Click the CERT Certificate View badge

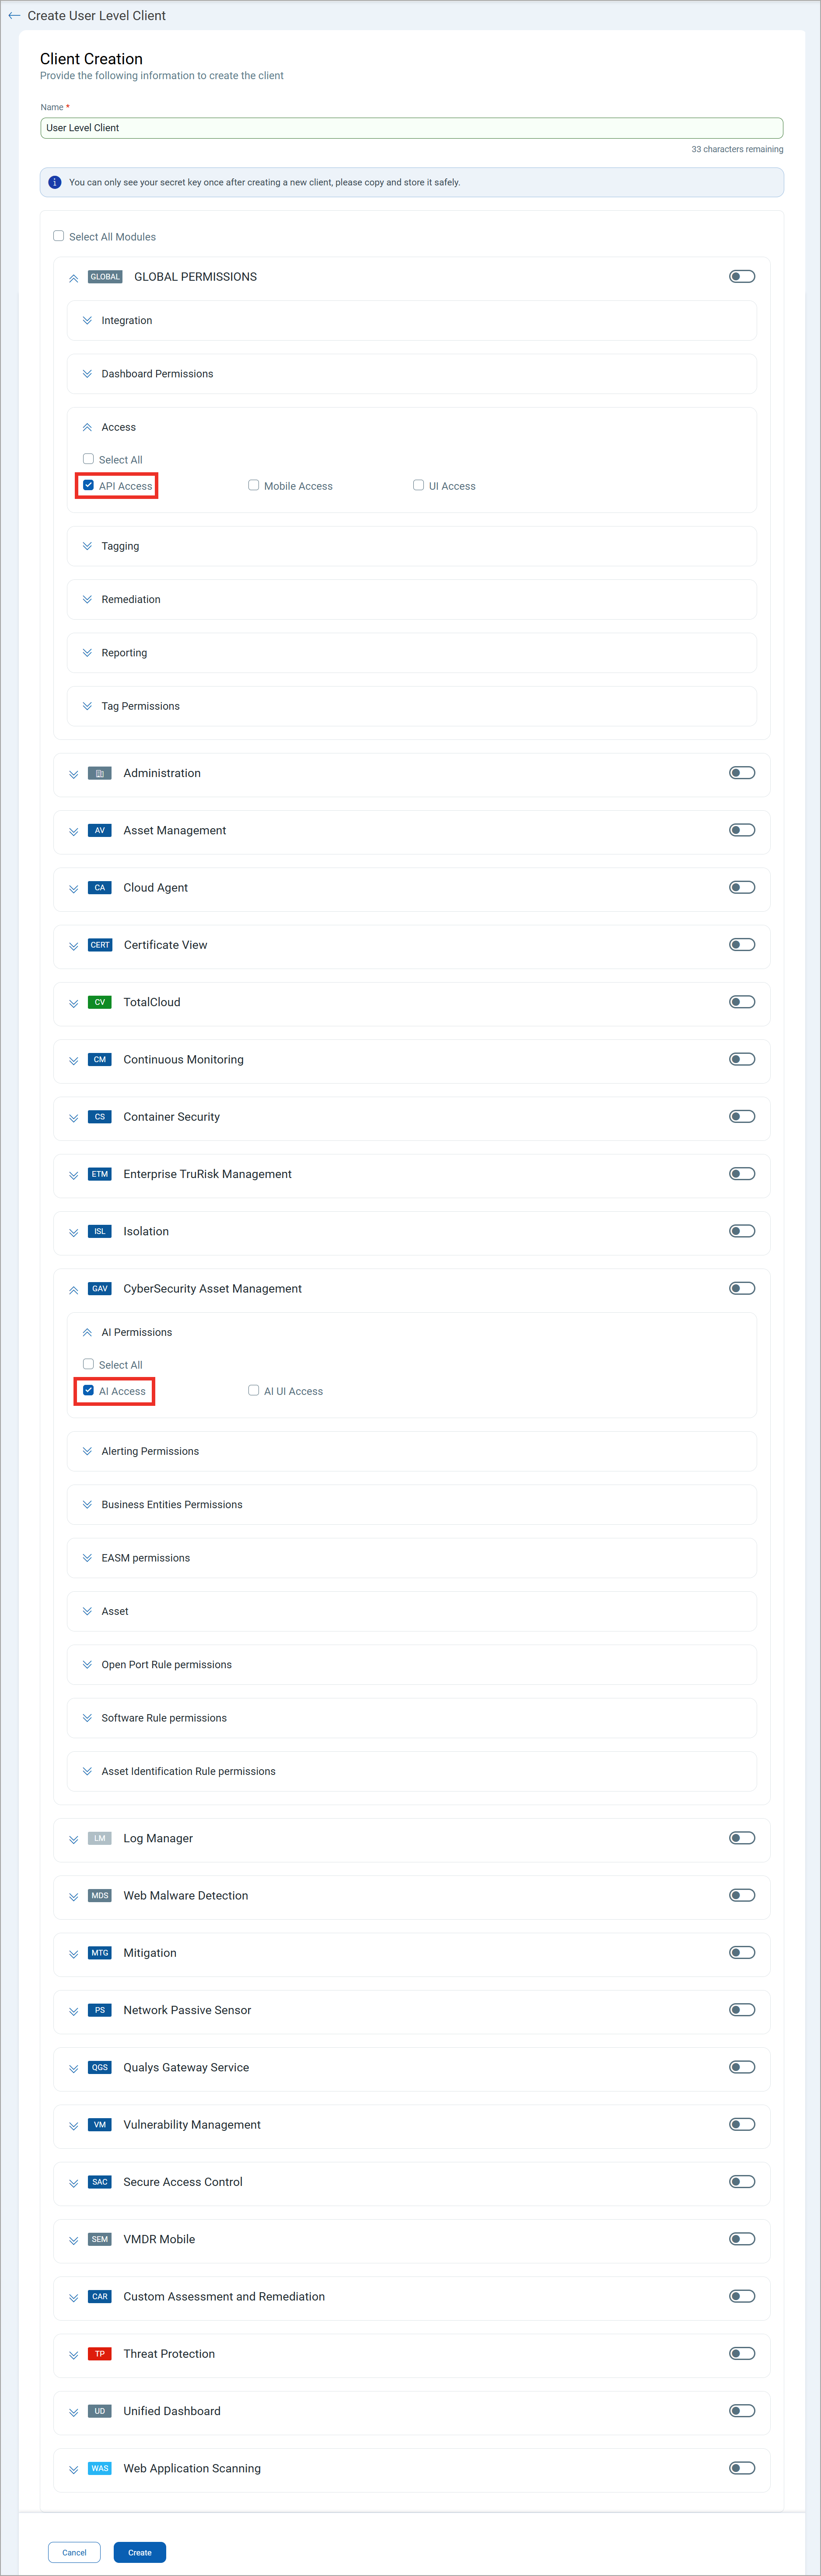tap(100, 945)
